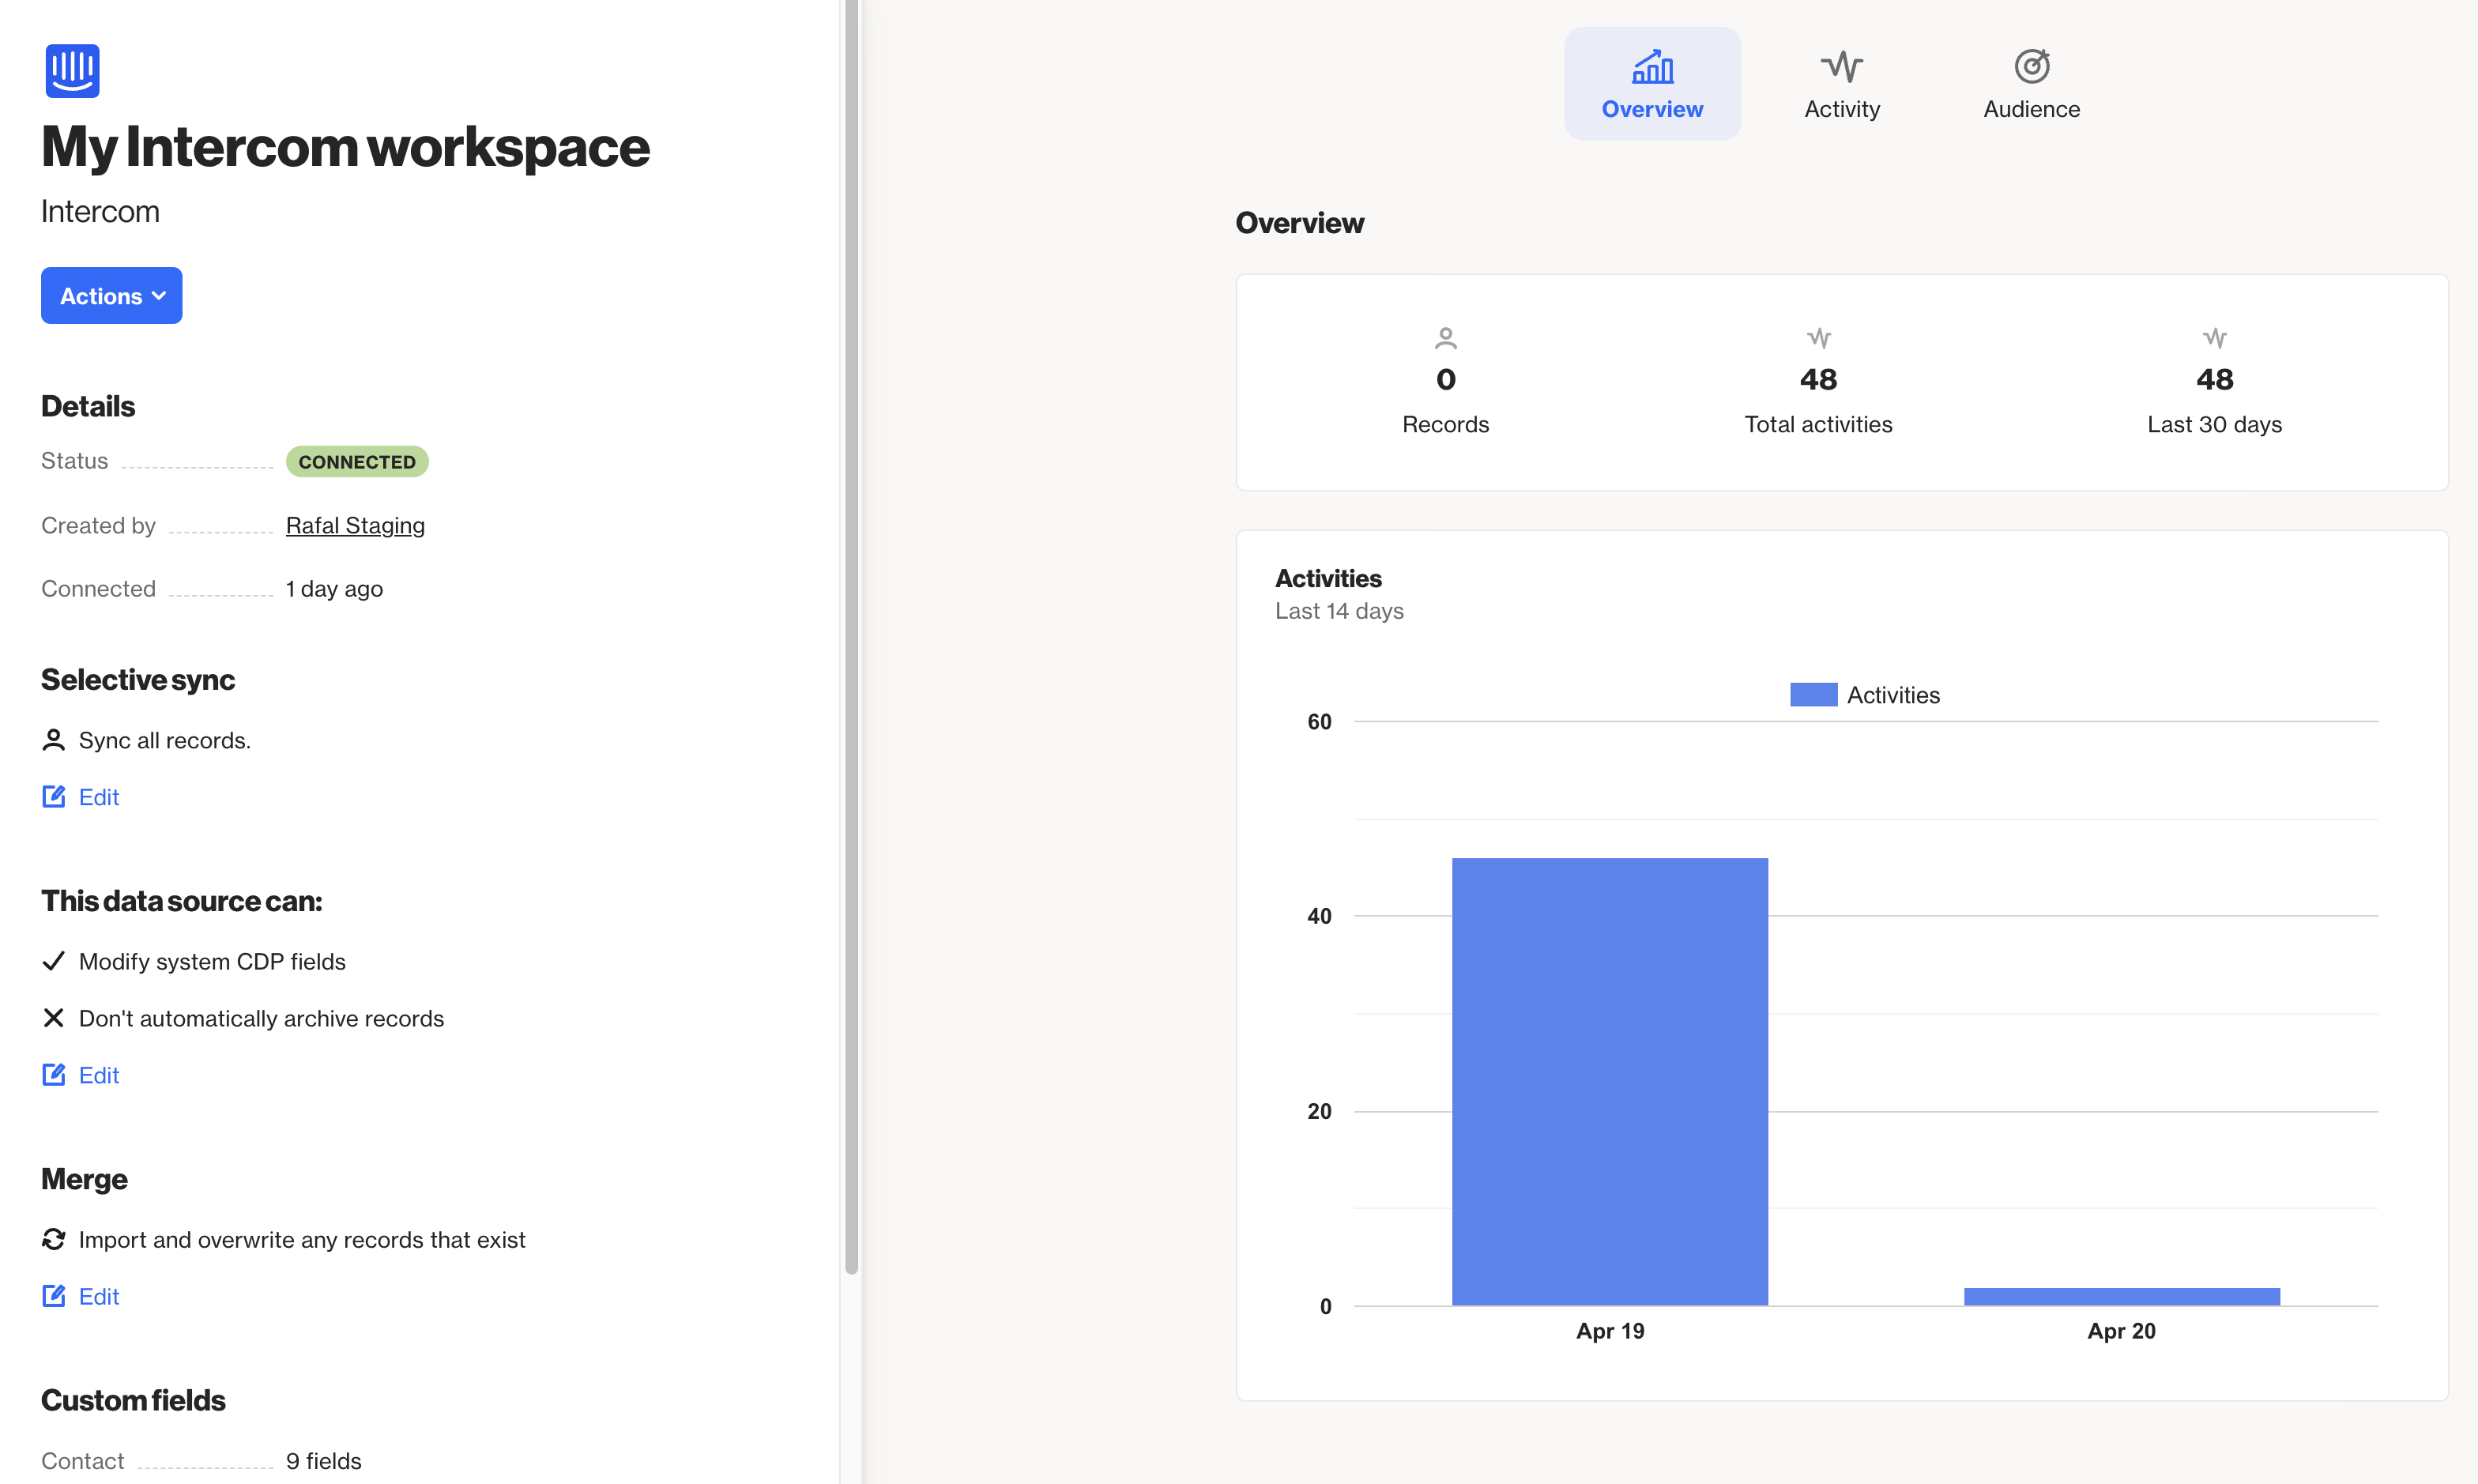Screen dimensions: 2478x1484
Task: Click the pulse icon above Last 30 days
Action: pyautogui.click(x=2214, y=338)
